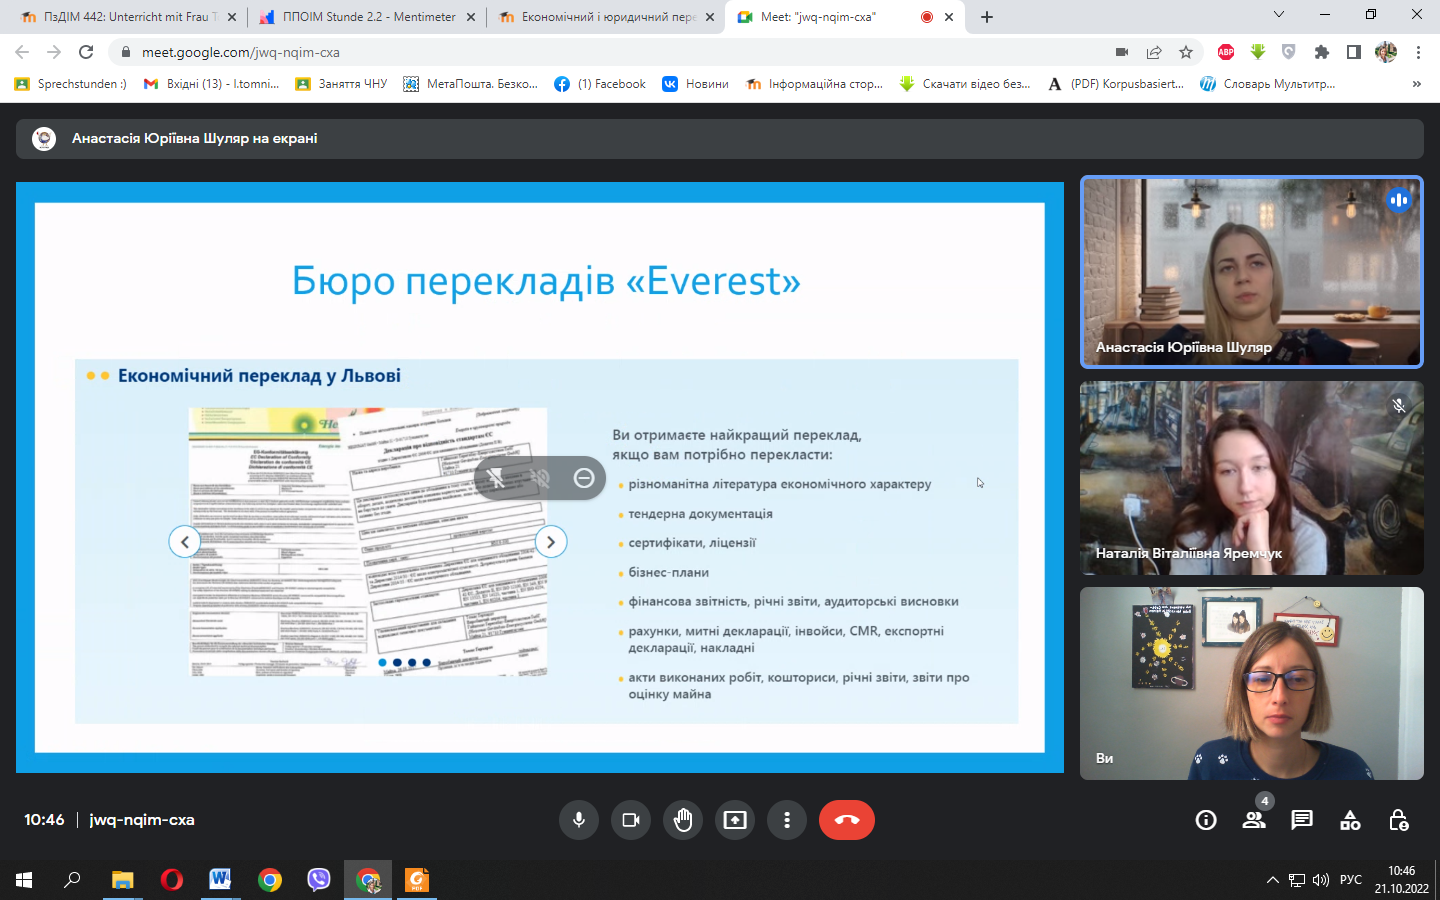Open camera permission settings in the address bar
1440x900 pixels.
point(1122,52)
